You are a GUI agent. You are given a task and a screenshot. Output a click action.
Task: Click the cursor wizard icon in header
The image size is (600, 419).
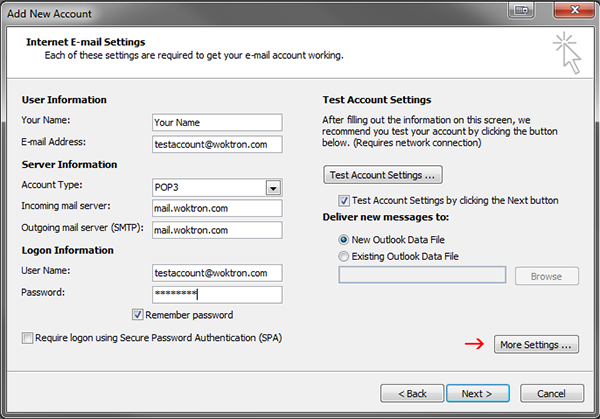pos(567,53)
